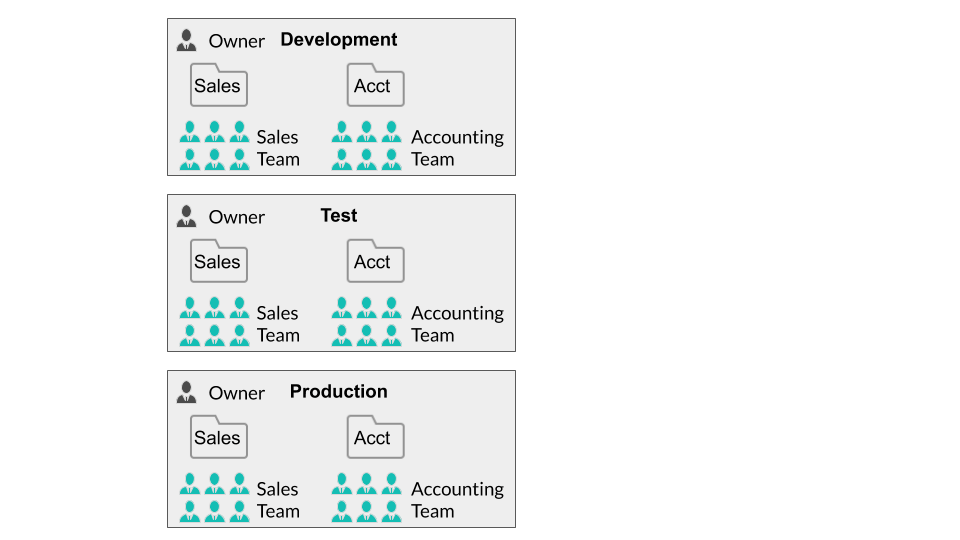Open the Sales folder in Test
This screenshot has height=540, width=960.
click(218, 262)
